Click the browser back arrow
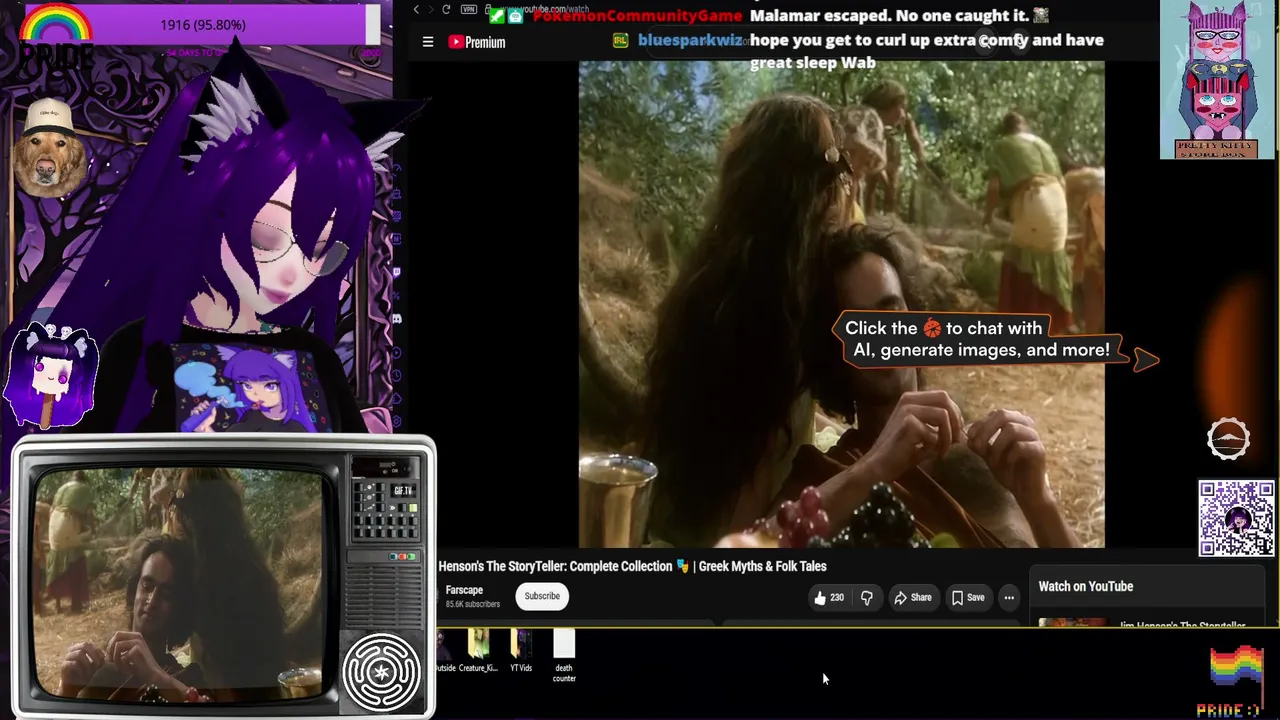1280x720 pixels. tap(416, 10)
